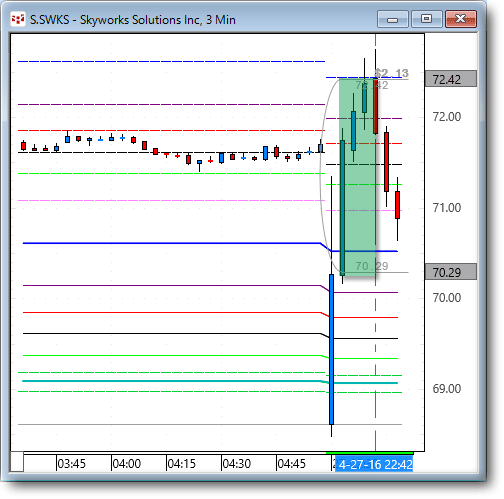Click the 71.00 price scale label
This screenshot has width=504, height=499.
pyautogui.click(x=447, y=208)
